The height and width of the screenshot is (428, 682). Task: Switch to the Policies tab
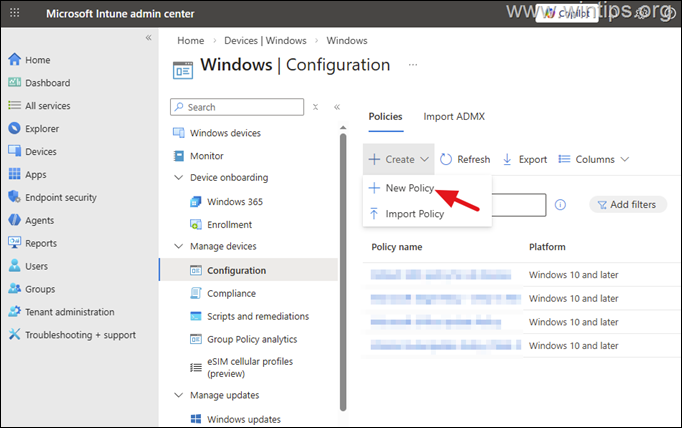point(385,117)
